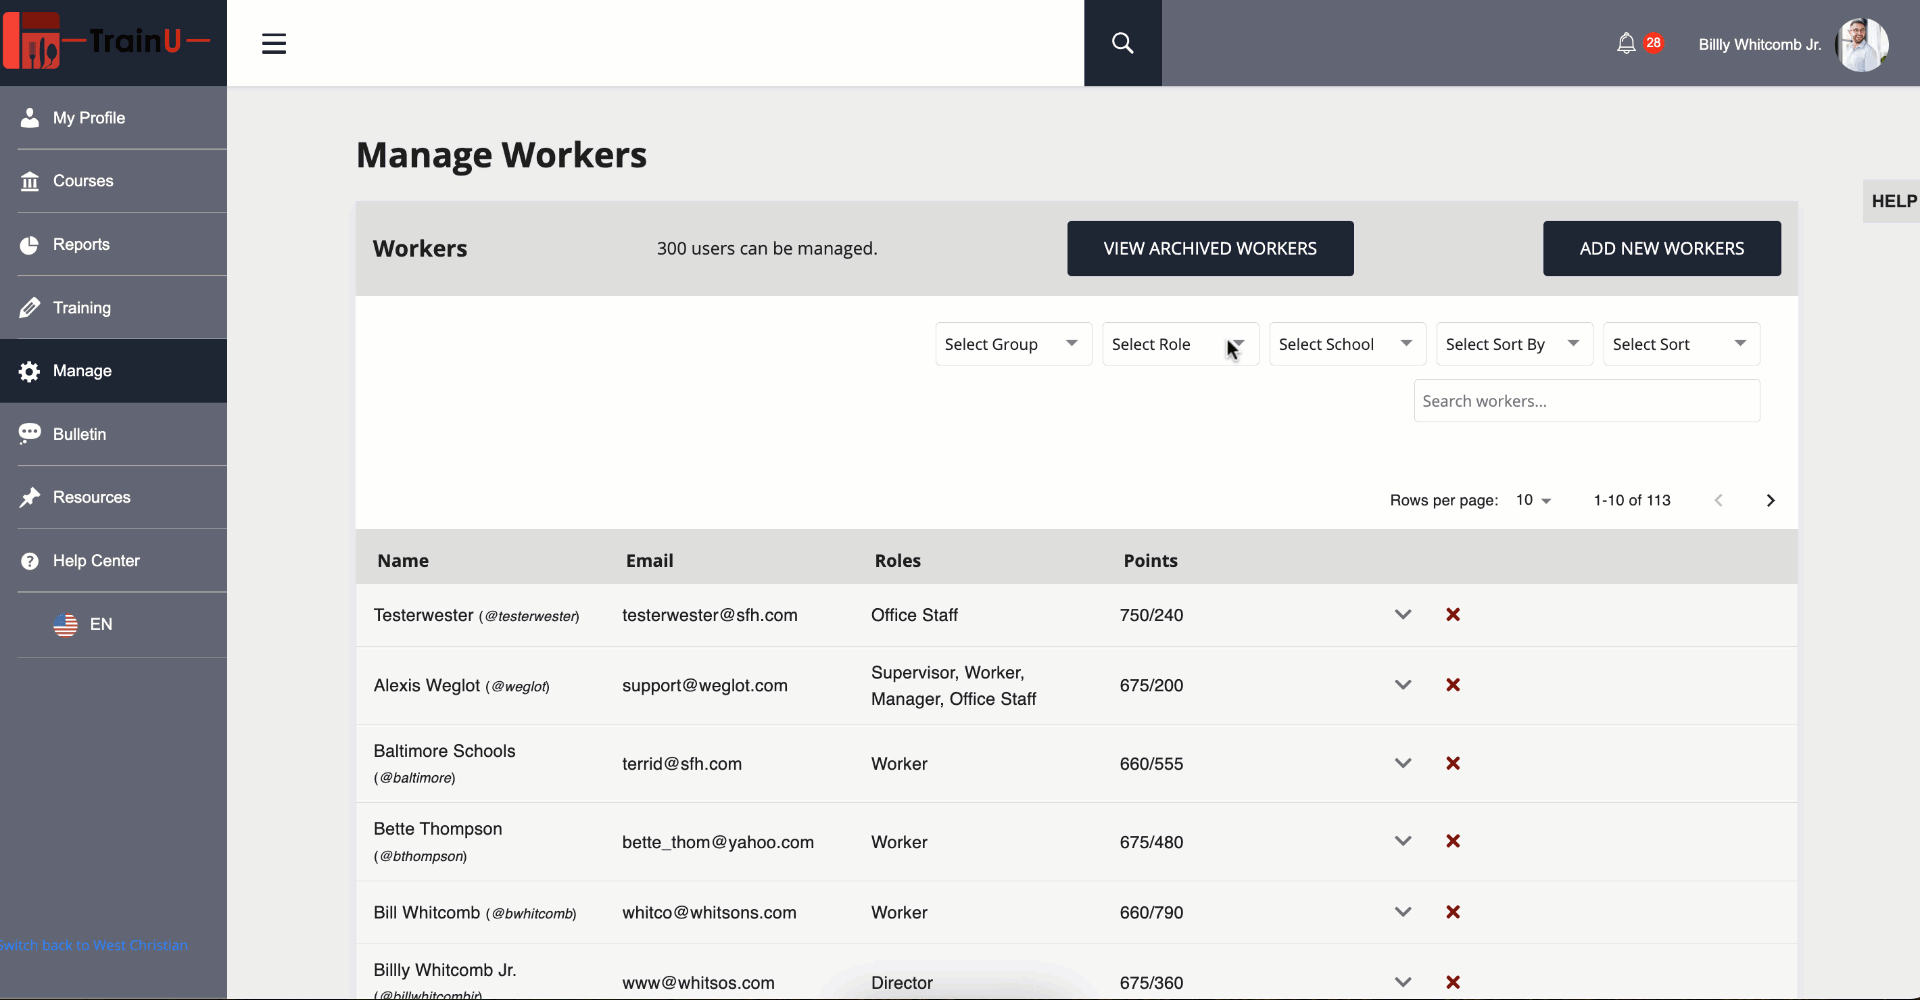Screen dimensions: 1920x1000
Task: Change rows per page dropdown
Action: pyautogui.click(x=1533, y=500)
